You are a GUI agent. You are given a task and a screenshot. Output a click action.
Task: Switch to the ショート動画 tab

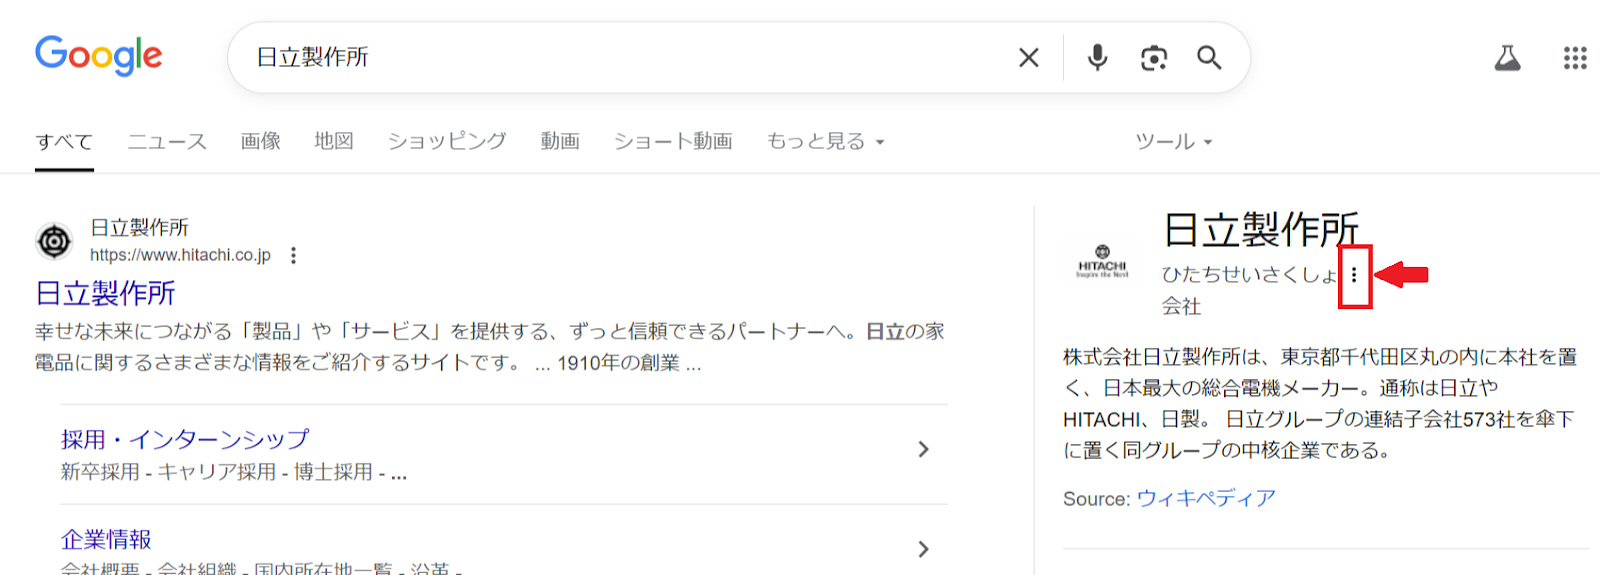pos(673,141)
